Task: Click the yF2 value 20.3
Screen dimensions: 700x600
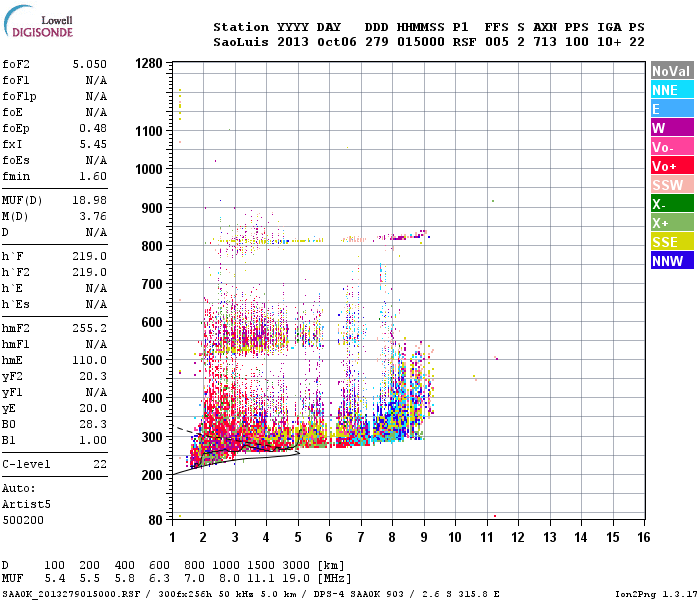Action: (x=93, y=376)
